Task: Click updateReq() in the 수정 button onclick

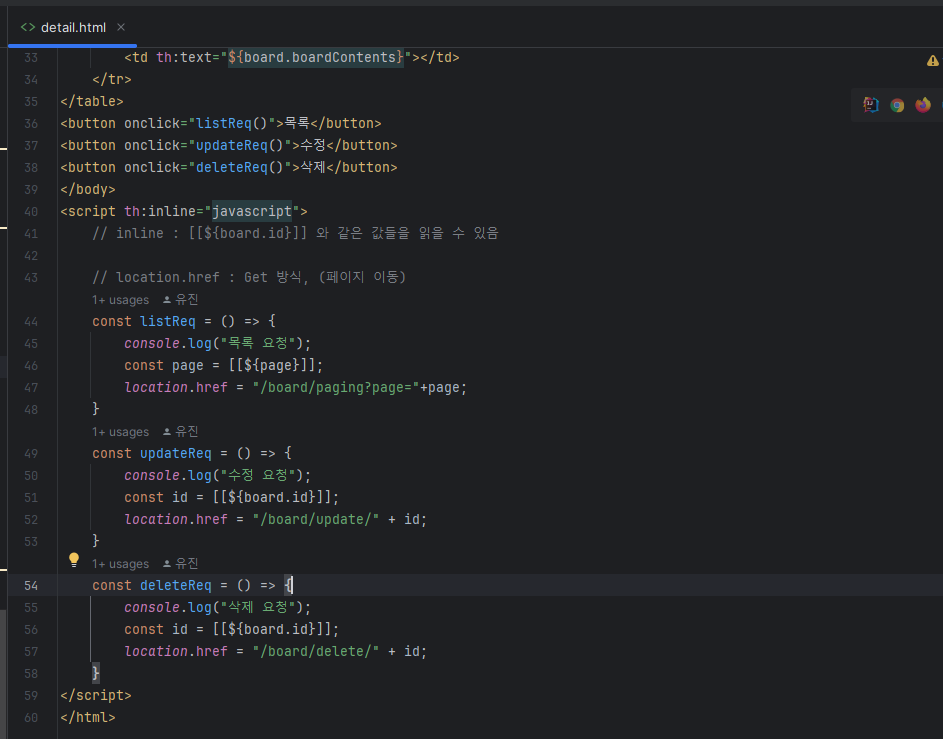Action: (239, 146)
